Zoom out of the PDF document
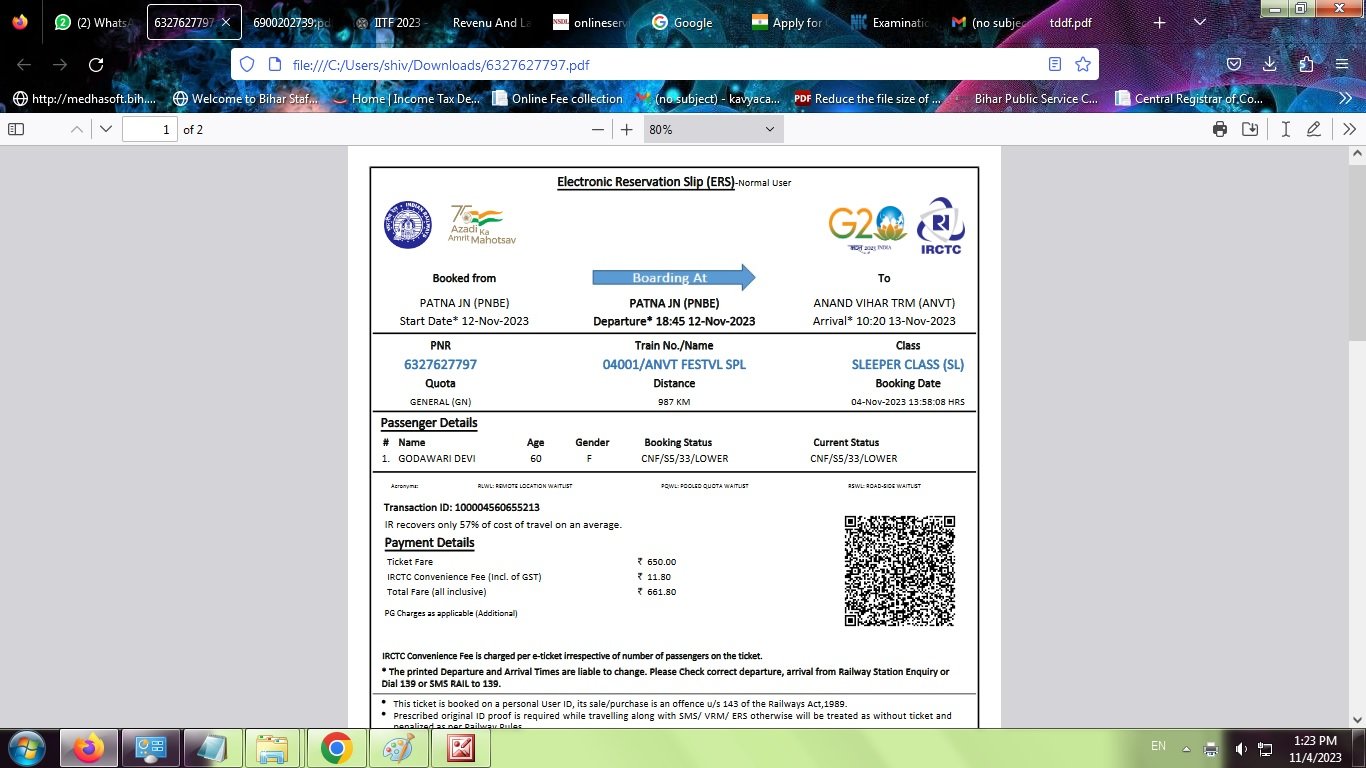 click(598, 129)
